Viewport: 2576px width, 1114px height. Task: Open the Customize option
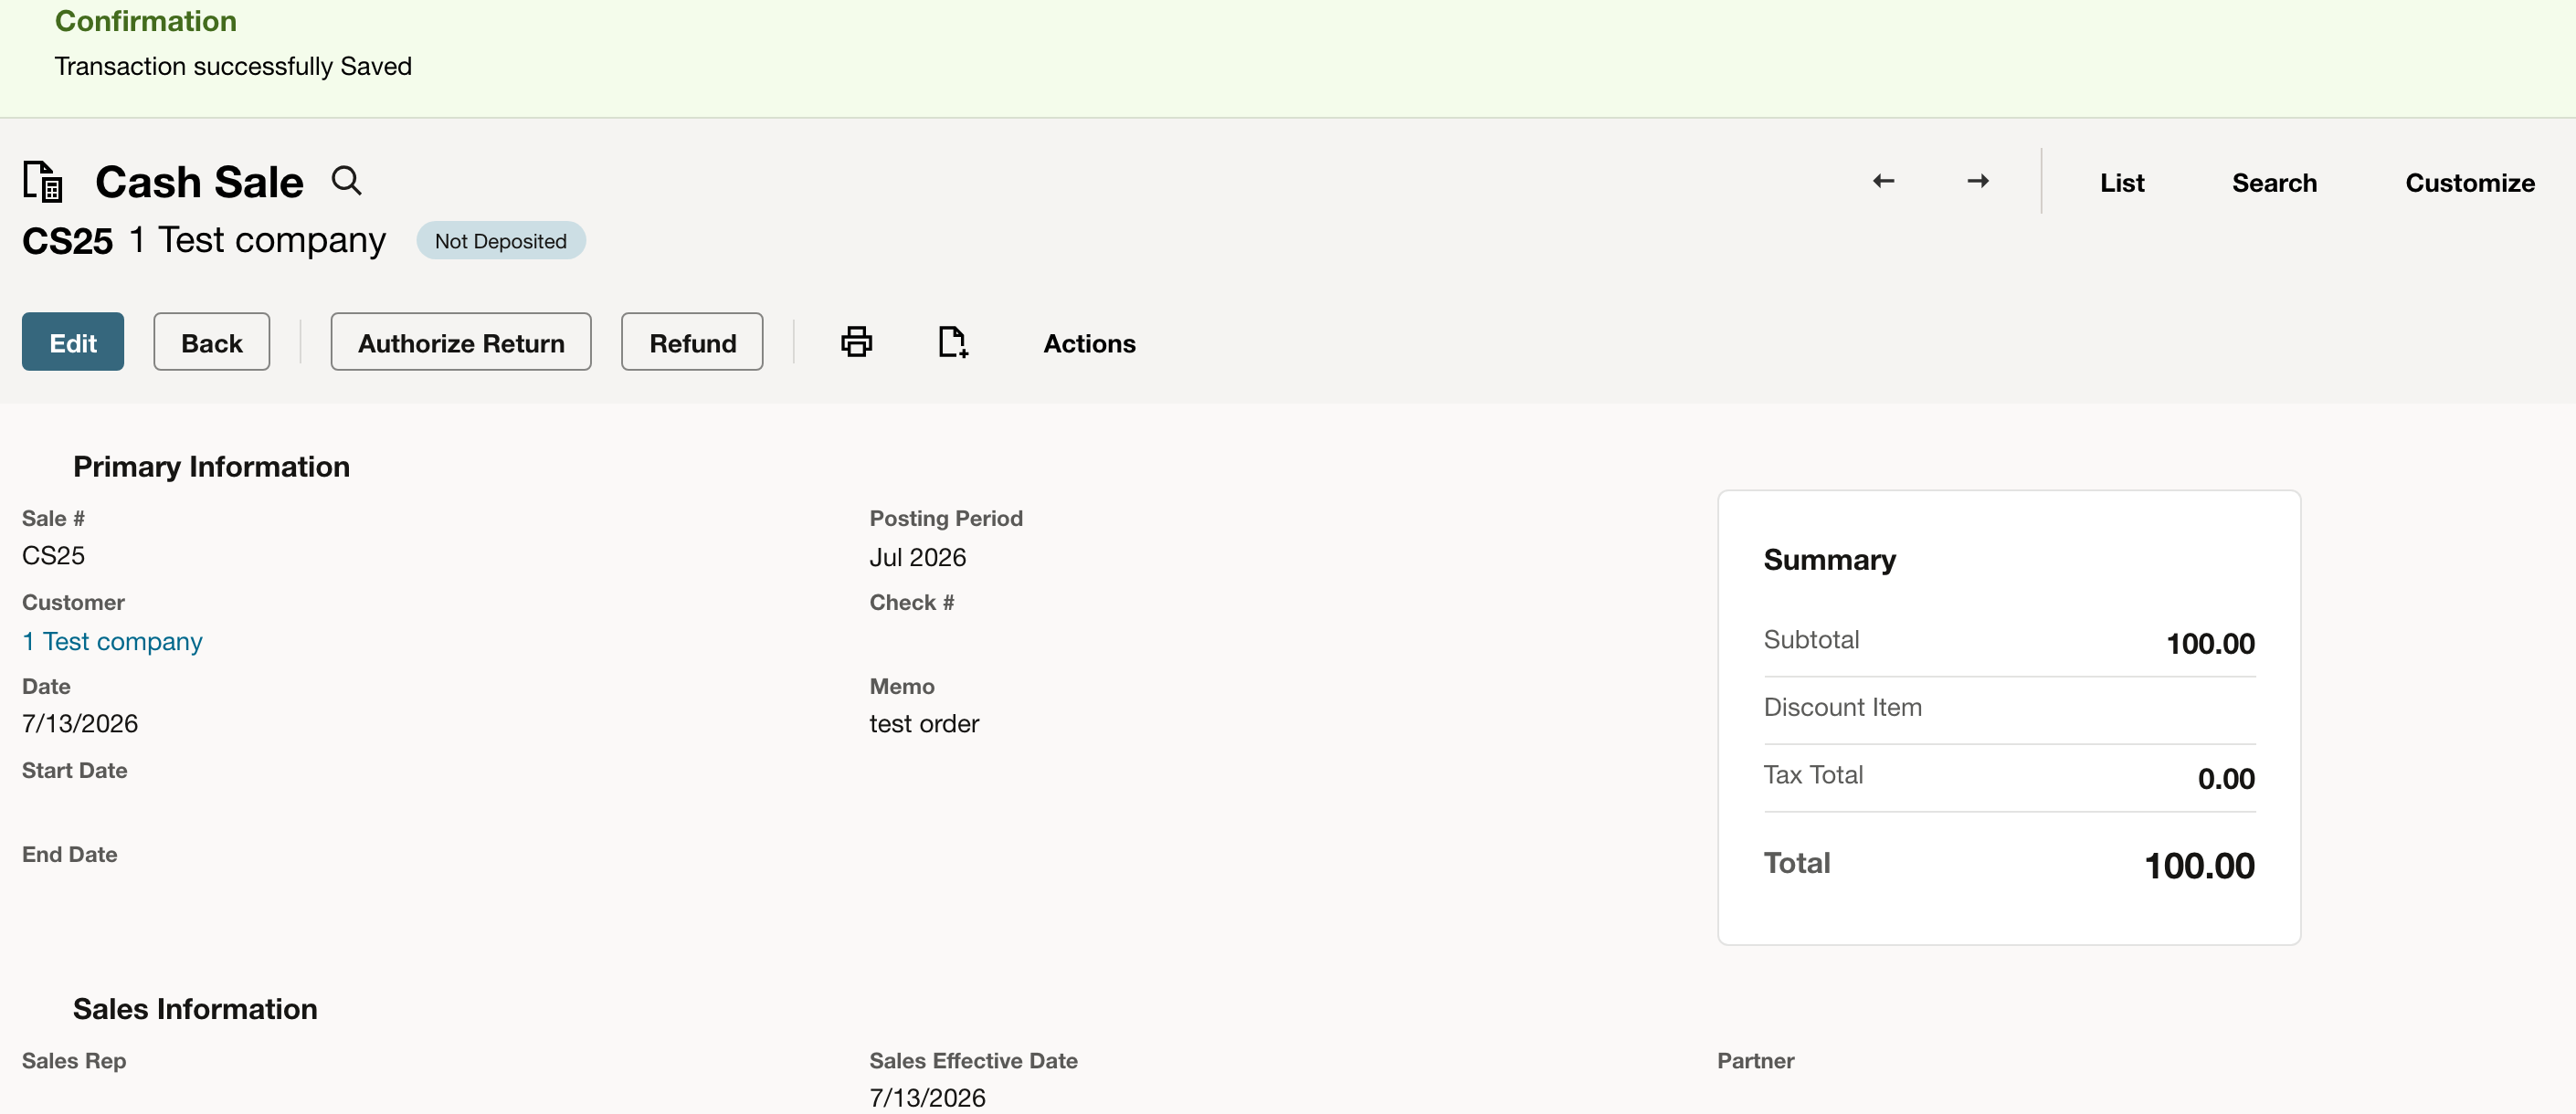click(x=2470, y=183)
